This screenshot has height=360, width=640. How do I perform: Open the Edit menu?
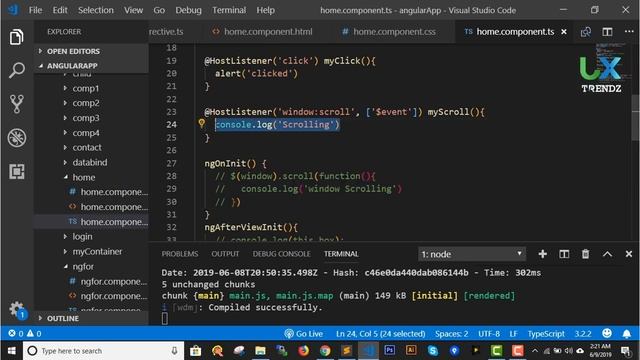(60, 10)
